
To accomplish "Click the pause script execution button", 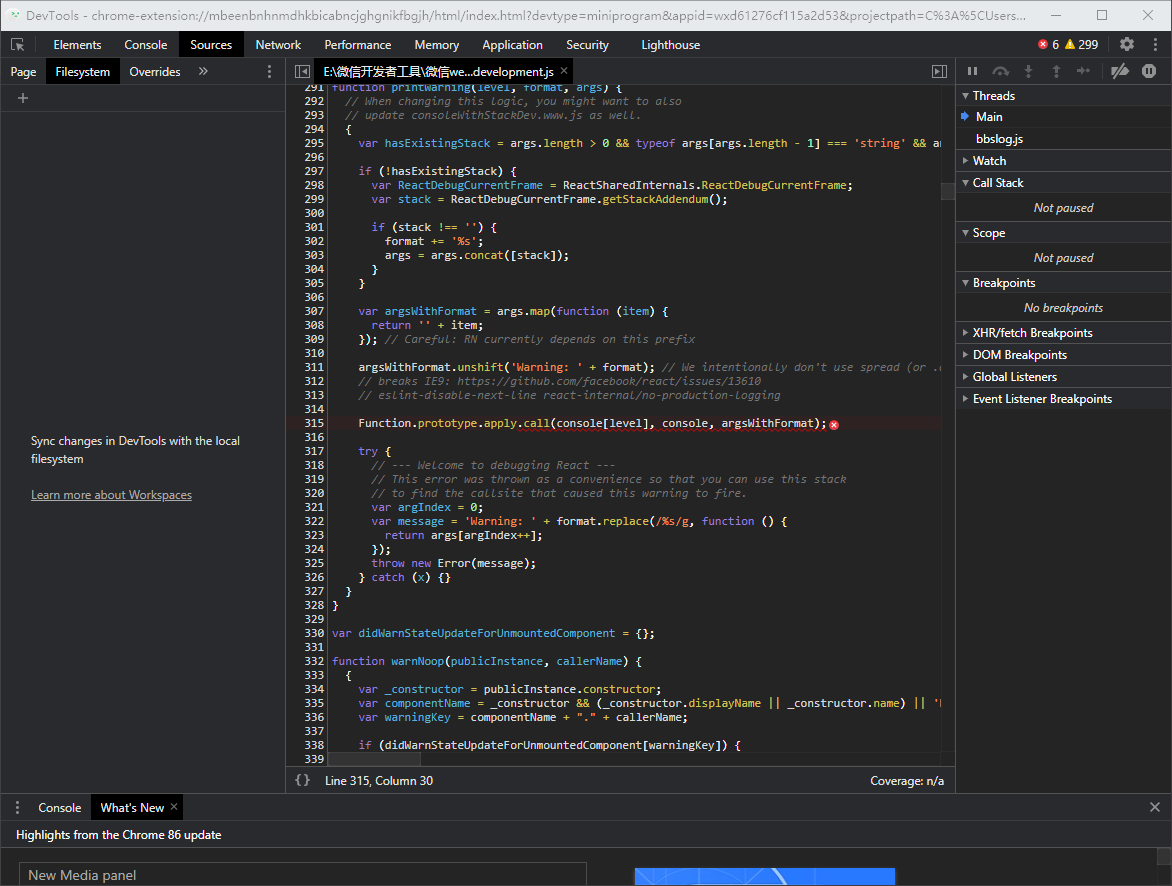I will 972,71.
